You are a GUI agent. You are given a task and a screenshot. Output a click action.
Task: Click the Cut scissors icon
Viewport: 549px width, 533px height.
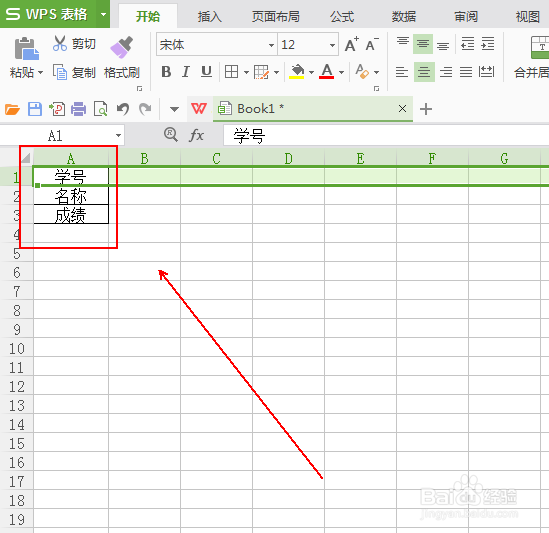(x=60, y=43)
